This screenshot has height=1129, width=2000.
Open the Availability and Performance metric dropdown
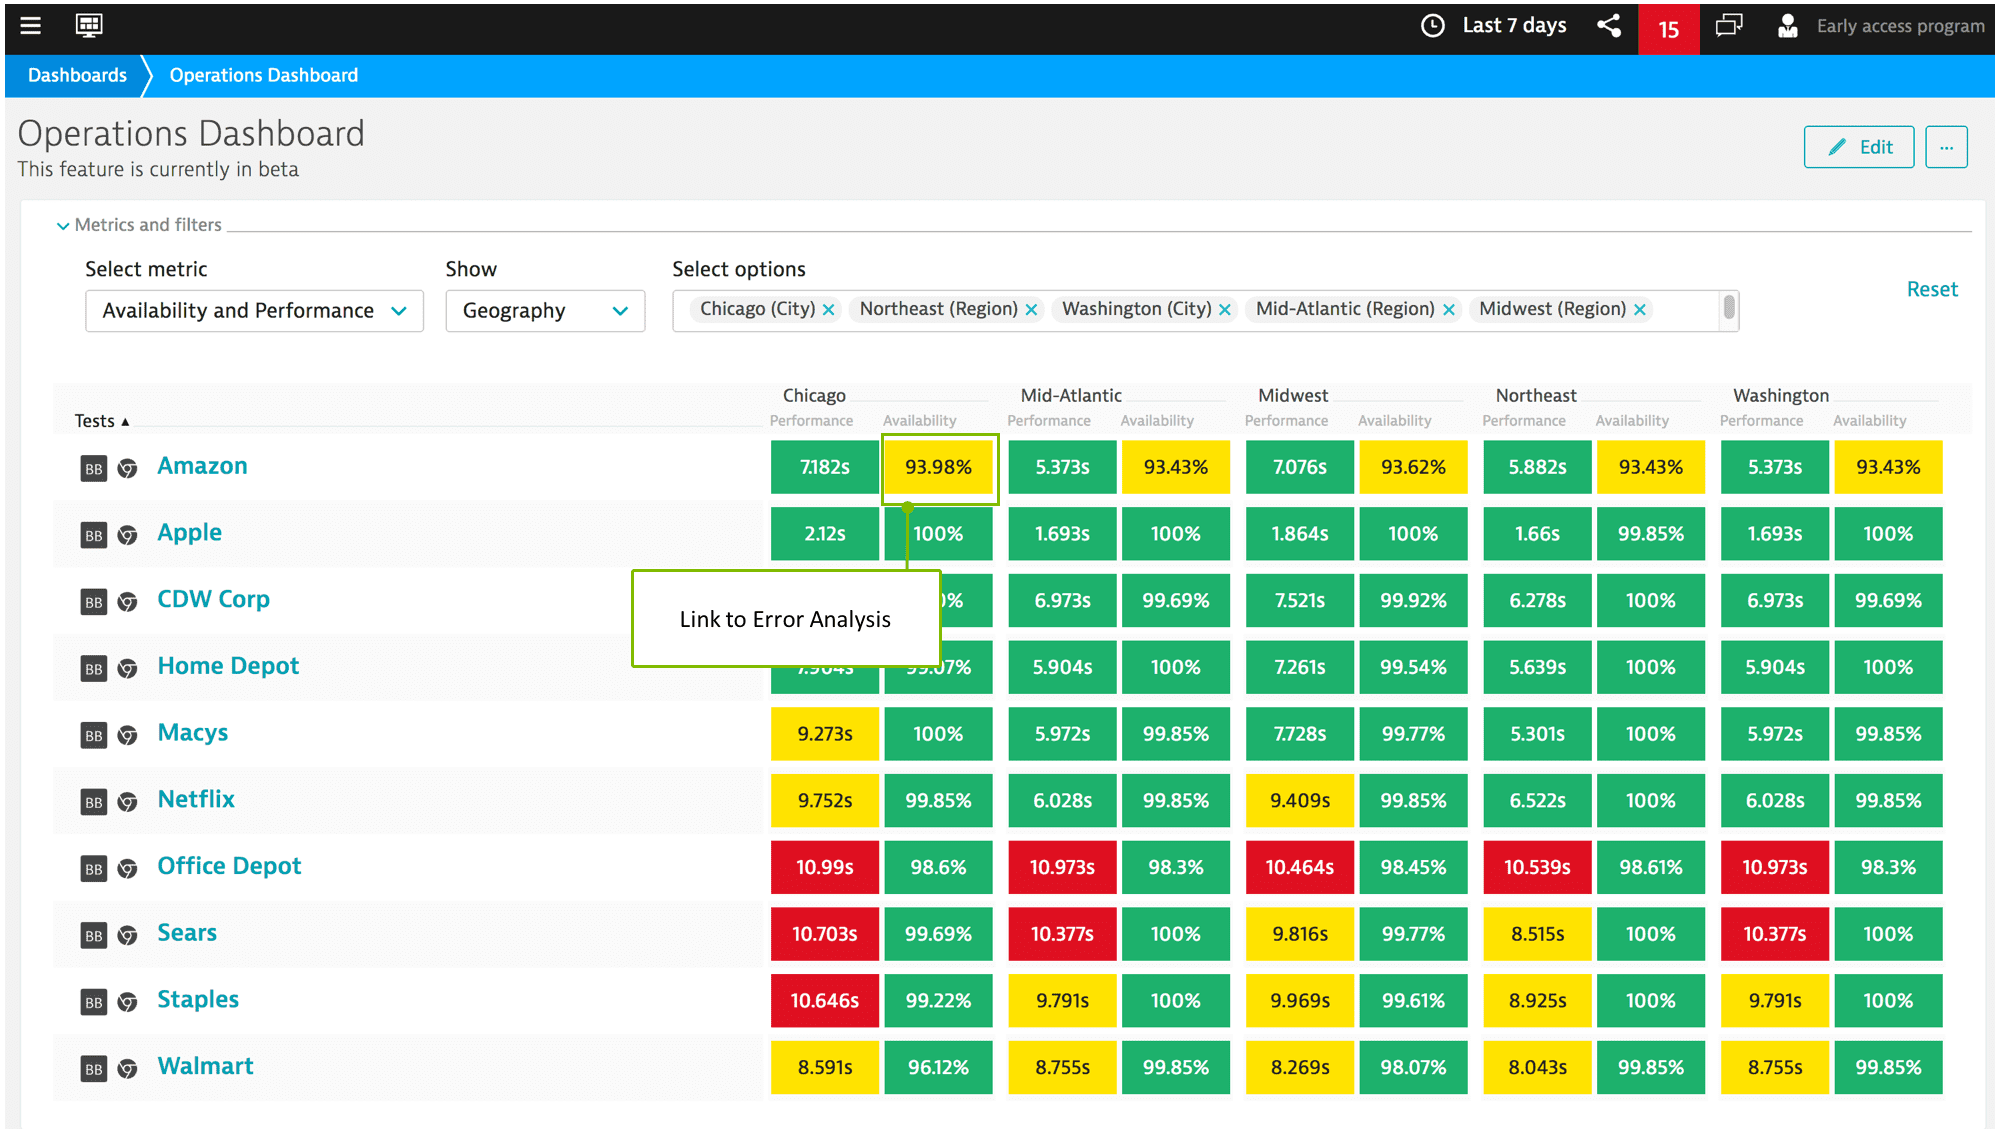pos(254,311)
